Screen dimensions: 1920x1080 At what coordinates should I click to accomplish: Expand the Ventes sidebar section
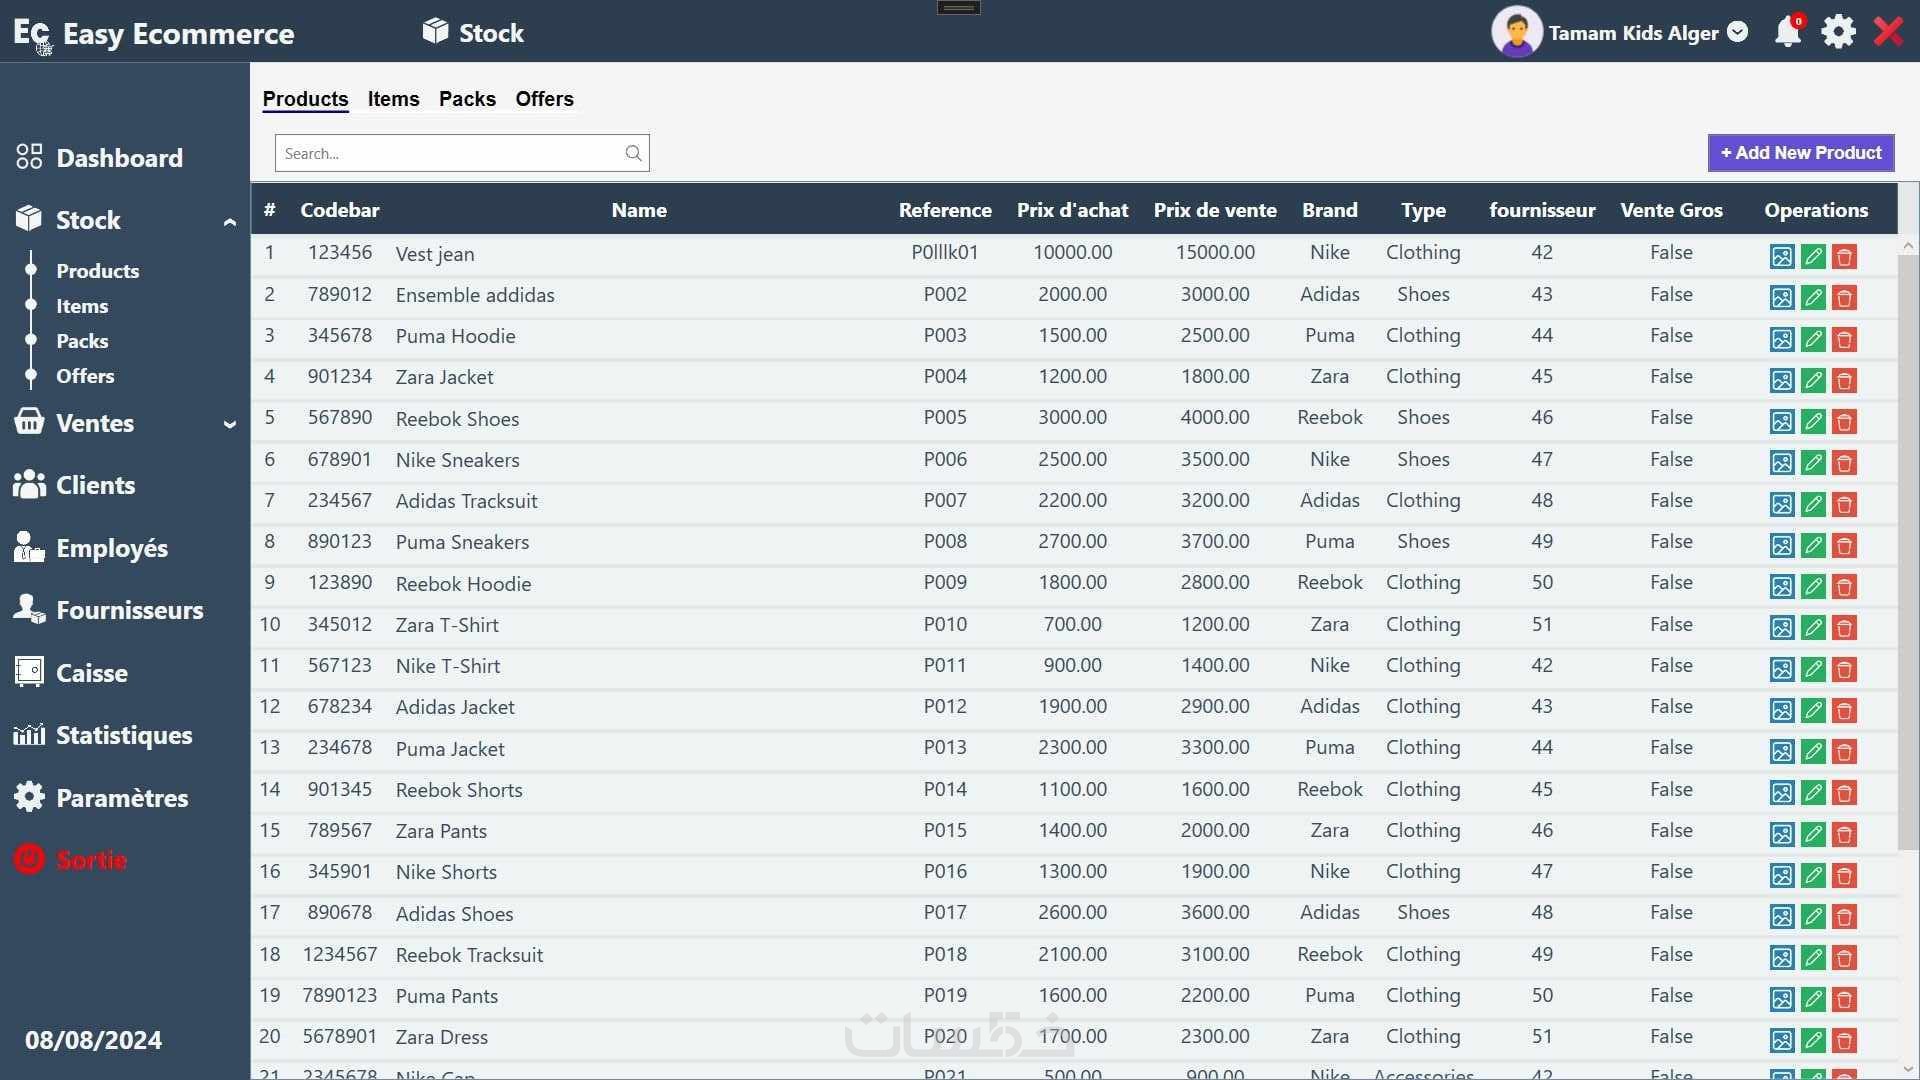229,424
